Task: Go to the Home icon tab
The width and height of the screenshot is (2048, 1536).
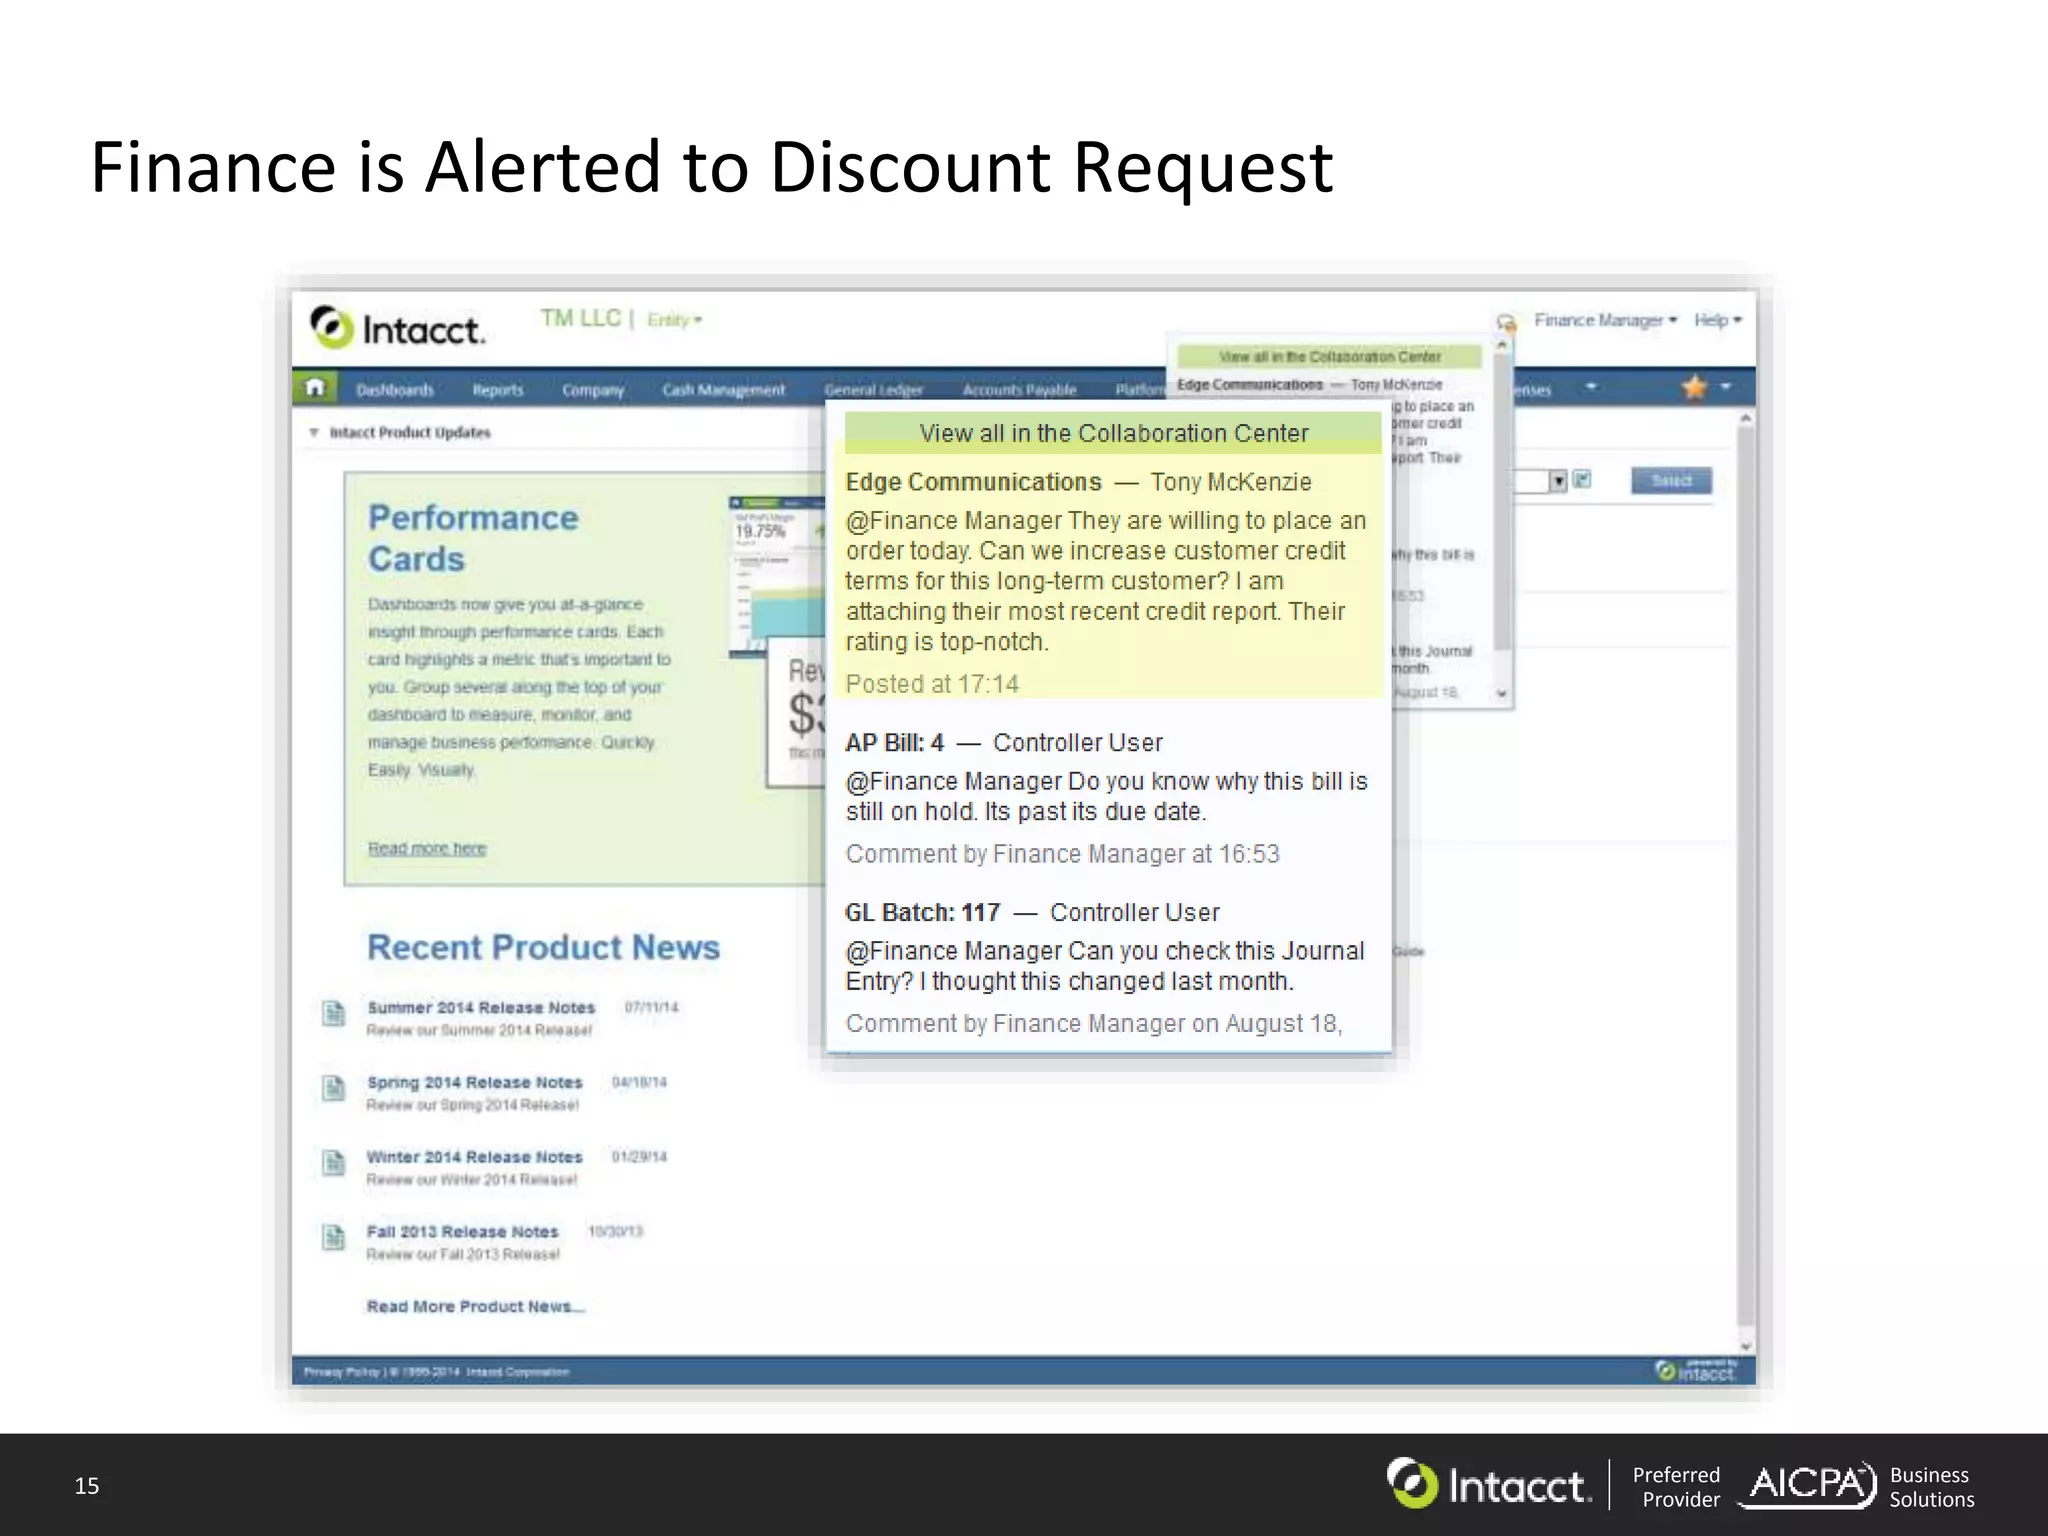Action: tap(315, 387)
